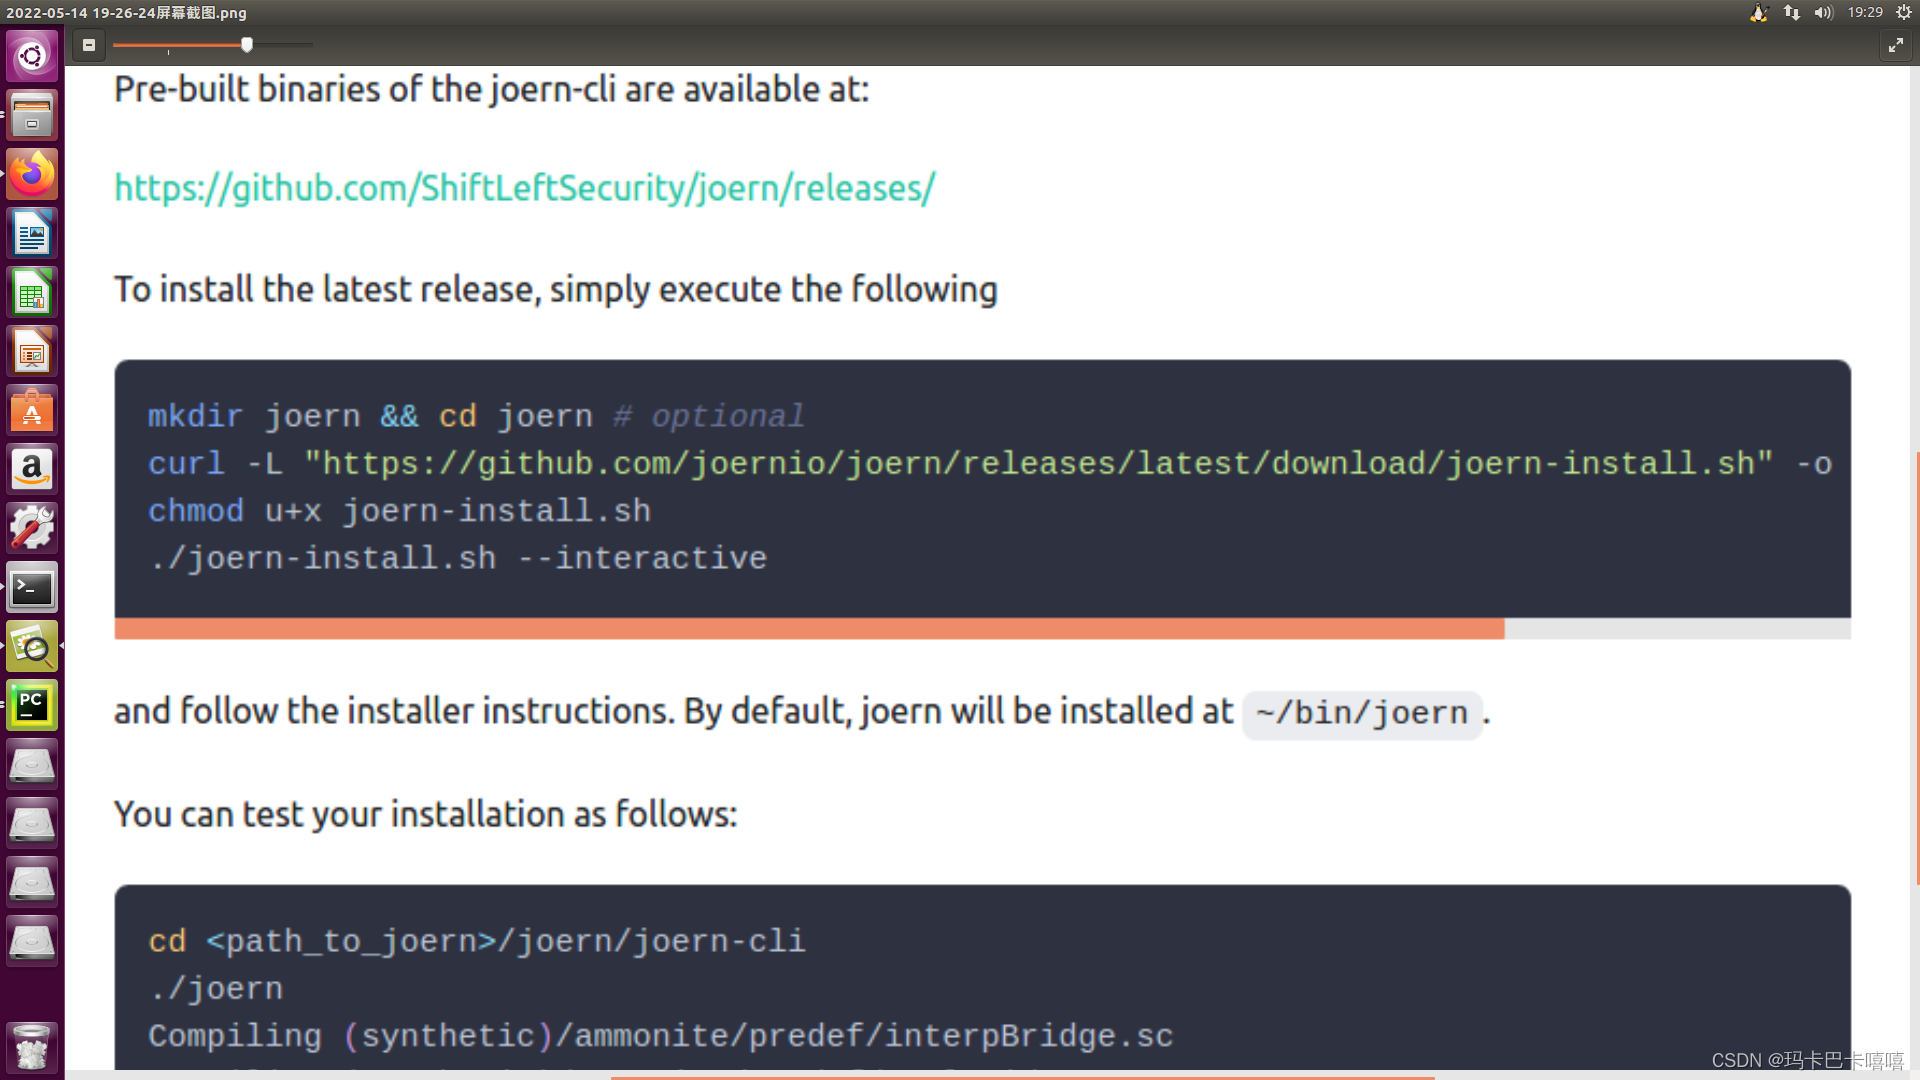
Task: Click the curl -L download command line
Action: (x=990, y=464)
